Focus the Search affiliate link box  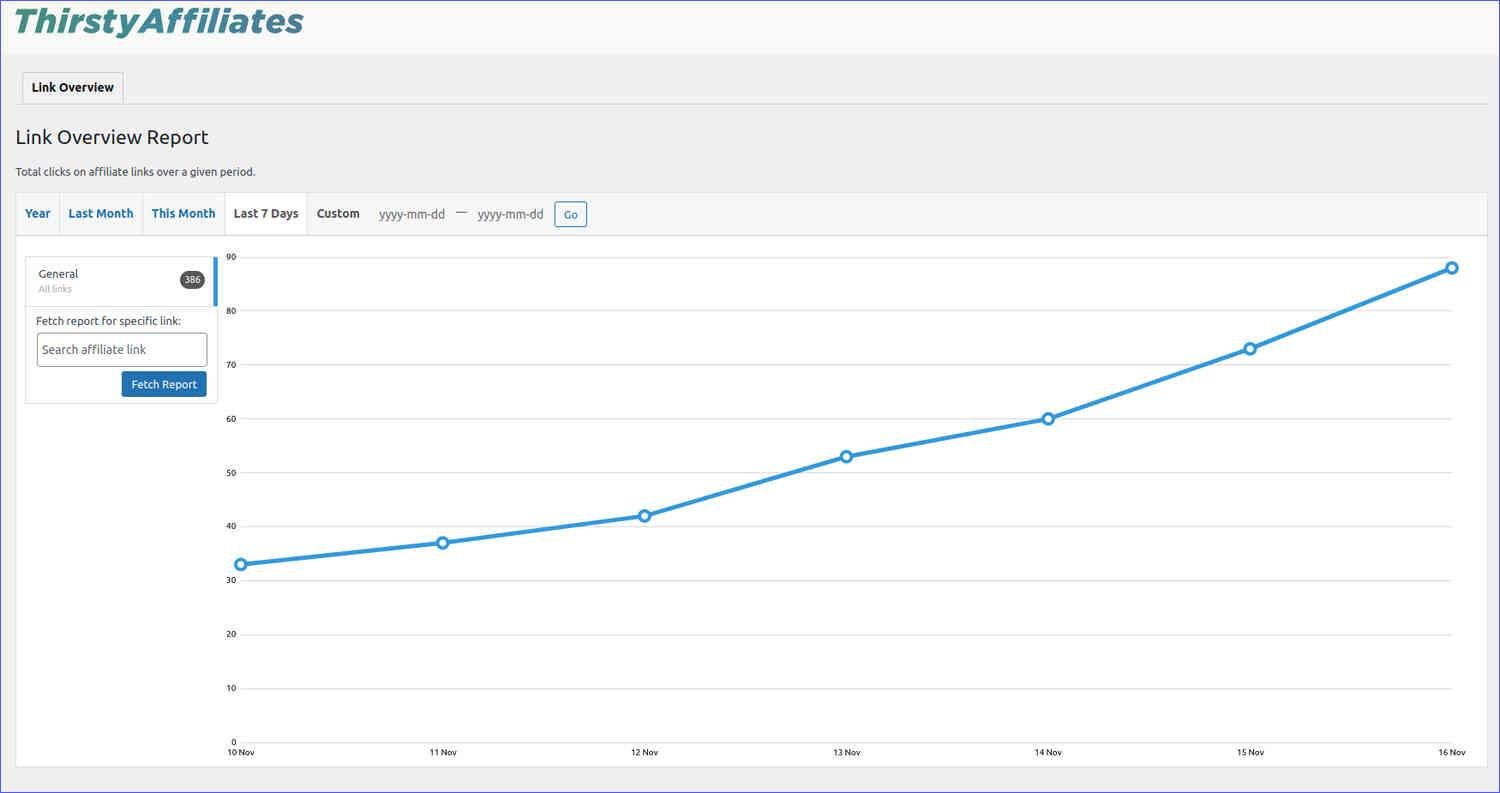(121, 349)
